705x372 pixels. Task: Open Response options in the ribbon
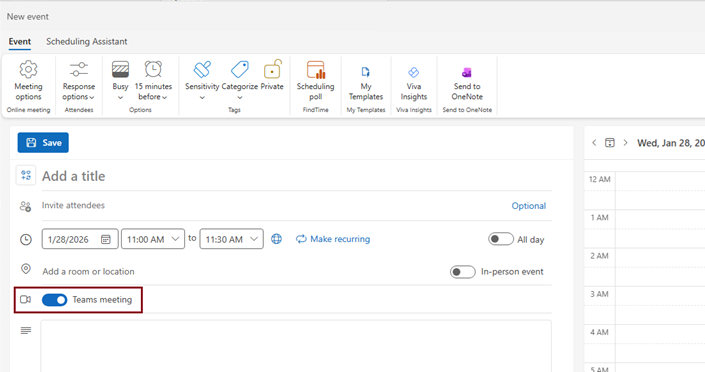point(79,82)
